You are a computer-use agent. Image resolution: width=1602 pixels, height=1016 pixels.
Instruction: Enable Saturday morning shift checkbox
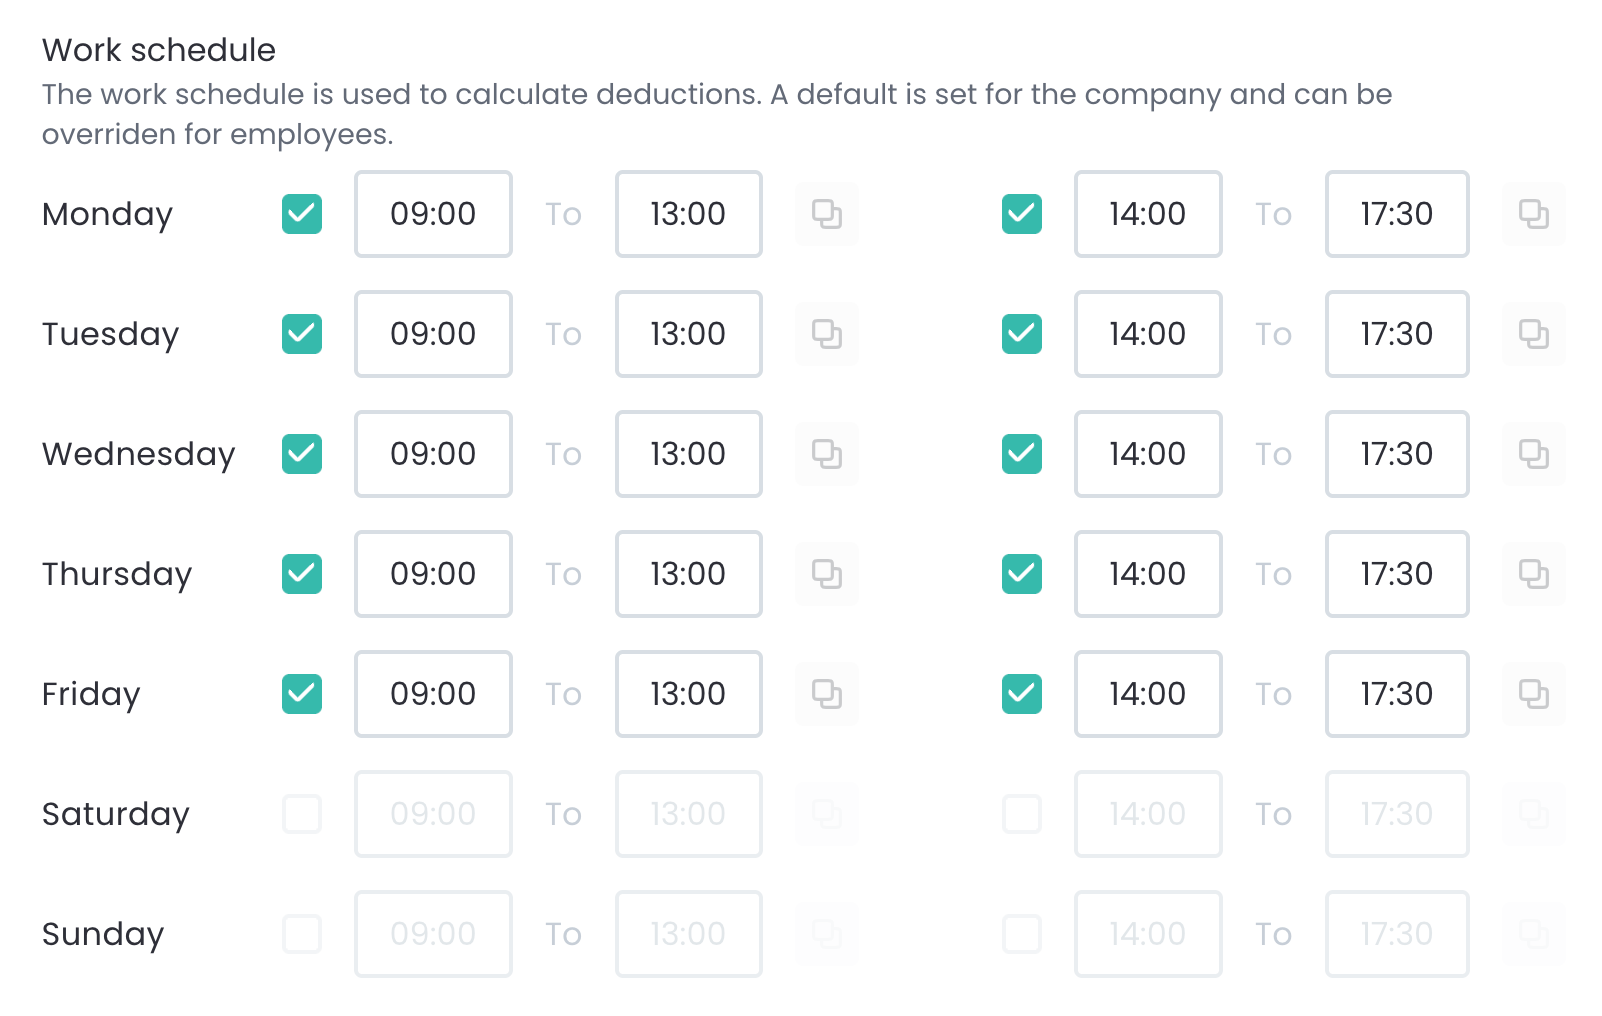pos(302,814)
